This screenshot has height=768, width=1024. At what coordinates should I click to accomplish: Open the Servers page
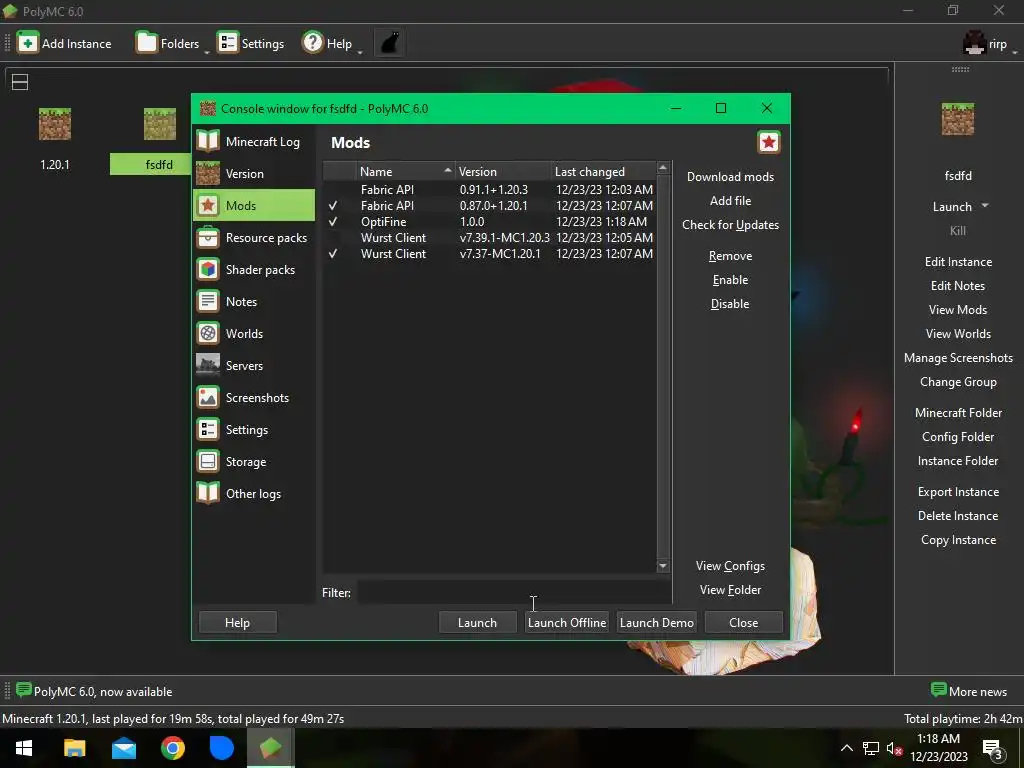point(254,366)
